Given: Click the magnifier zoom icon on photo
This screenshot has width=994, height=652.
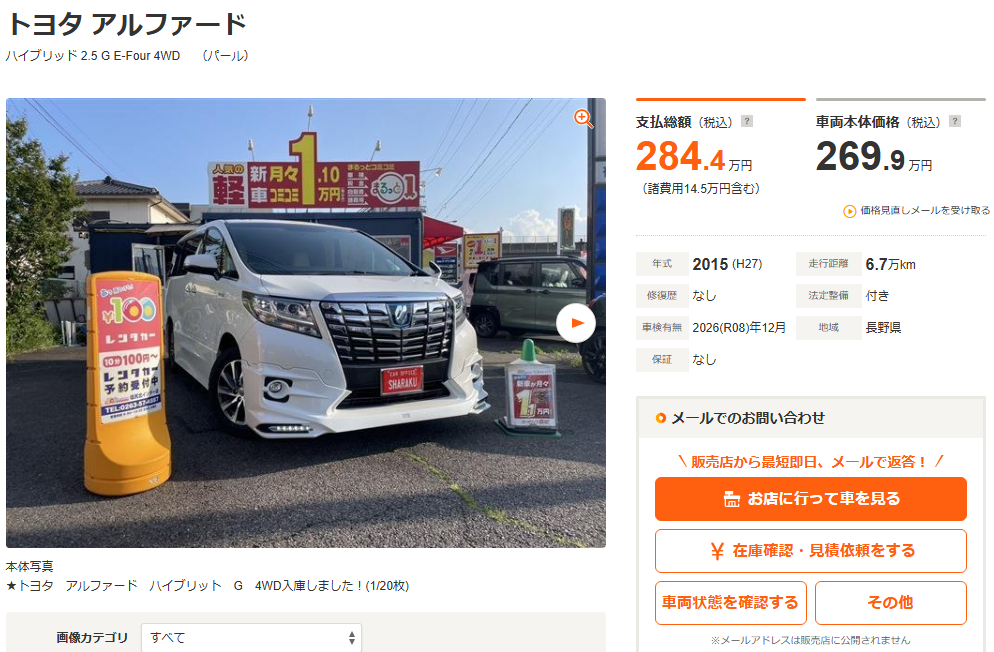Looking at the screenshot, I should [583, 118].
